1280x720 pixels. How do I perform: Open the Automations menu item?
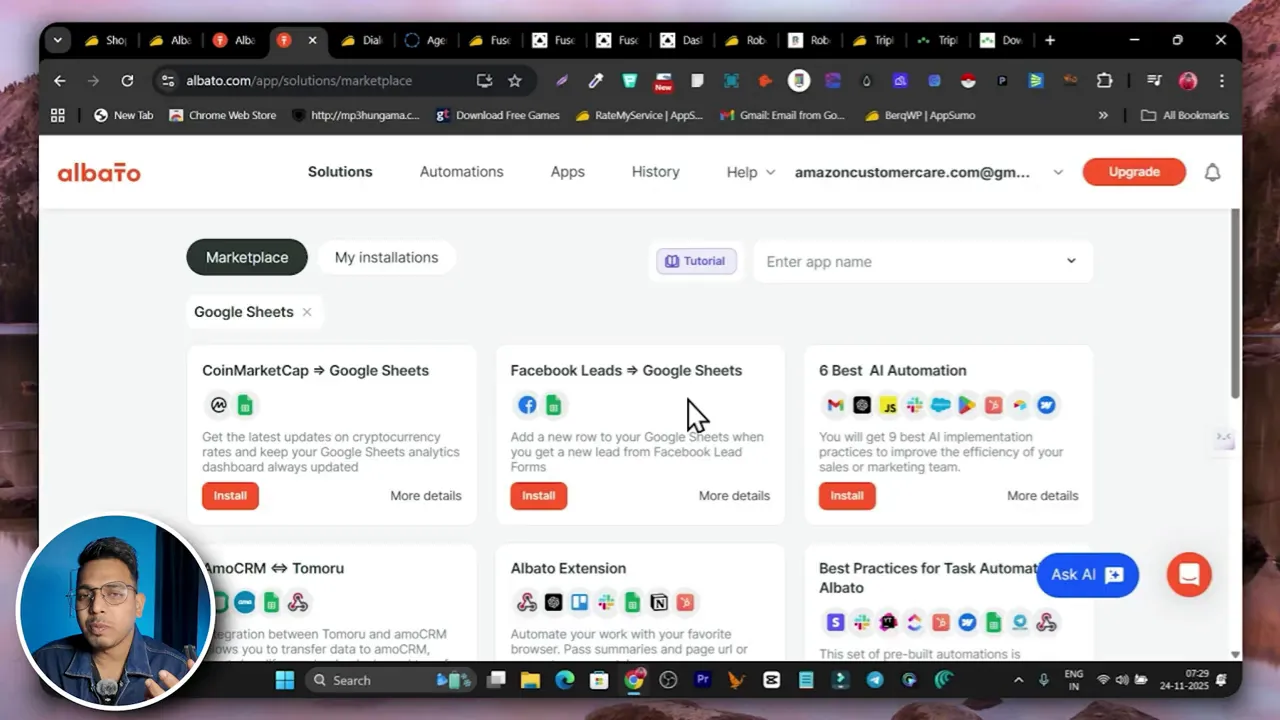click(x=461, y=171)
